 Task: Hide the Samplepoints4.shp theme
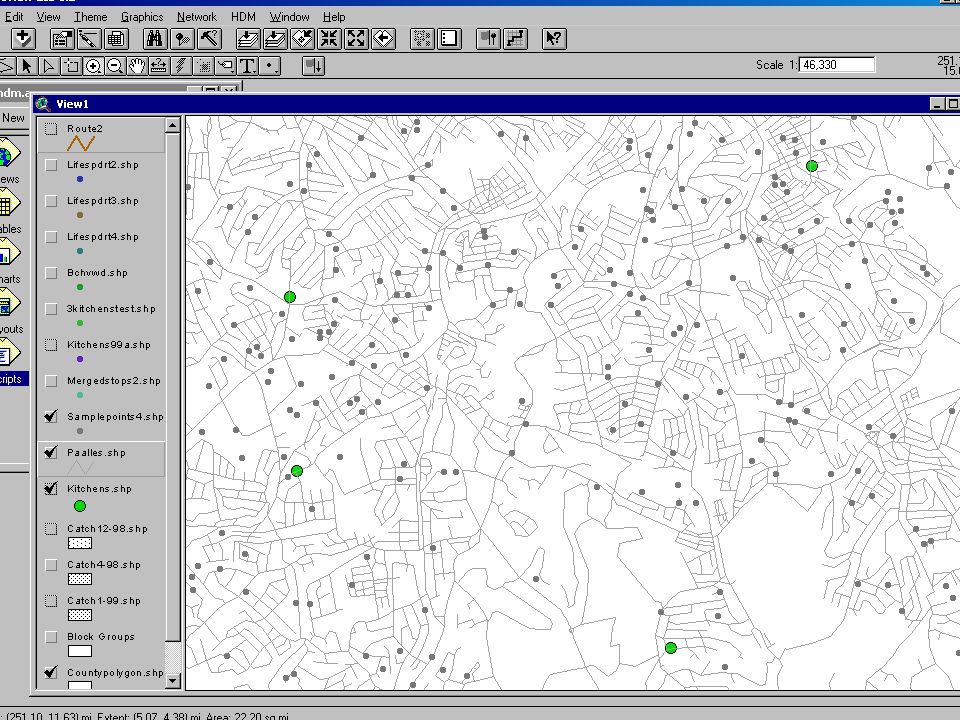(x=51, y=417)
